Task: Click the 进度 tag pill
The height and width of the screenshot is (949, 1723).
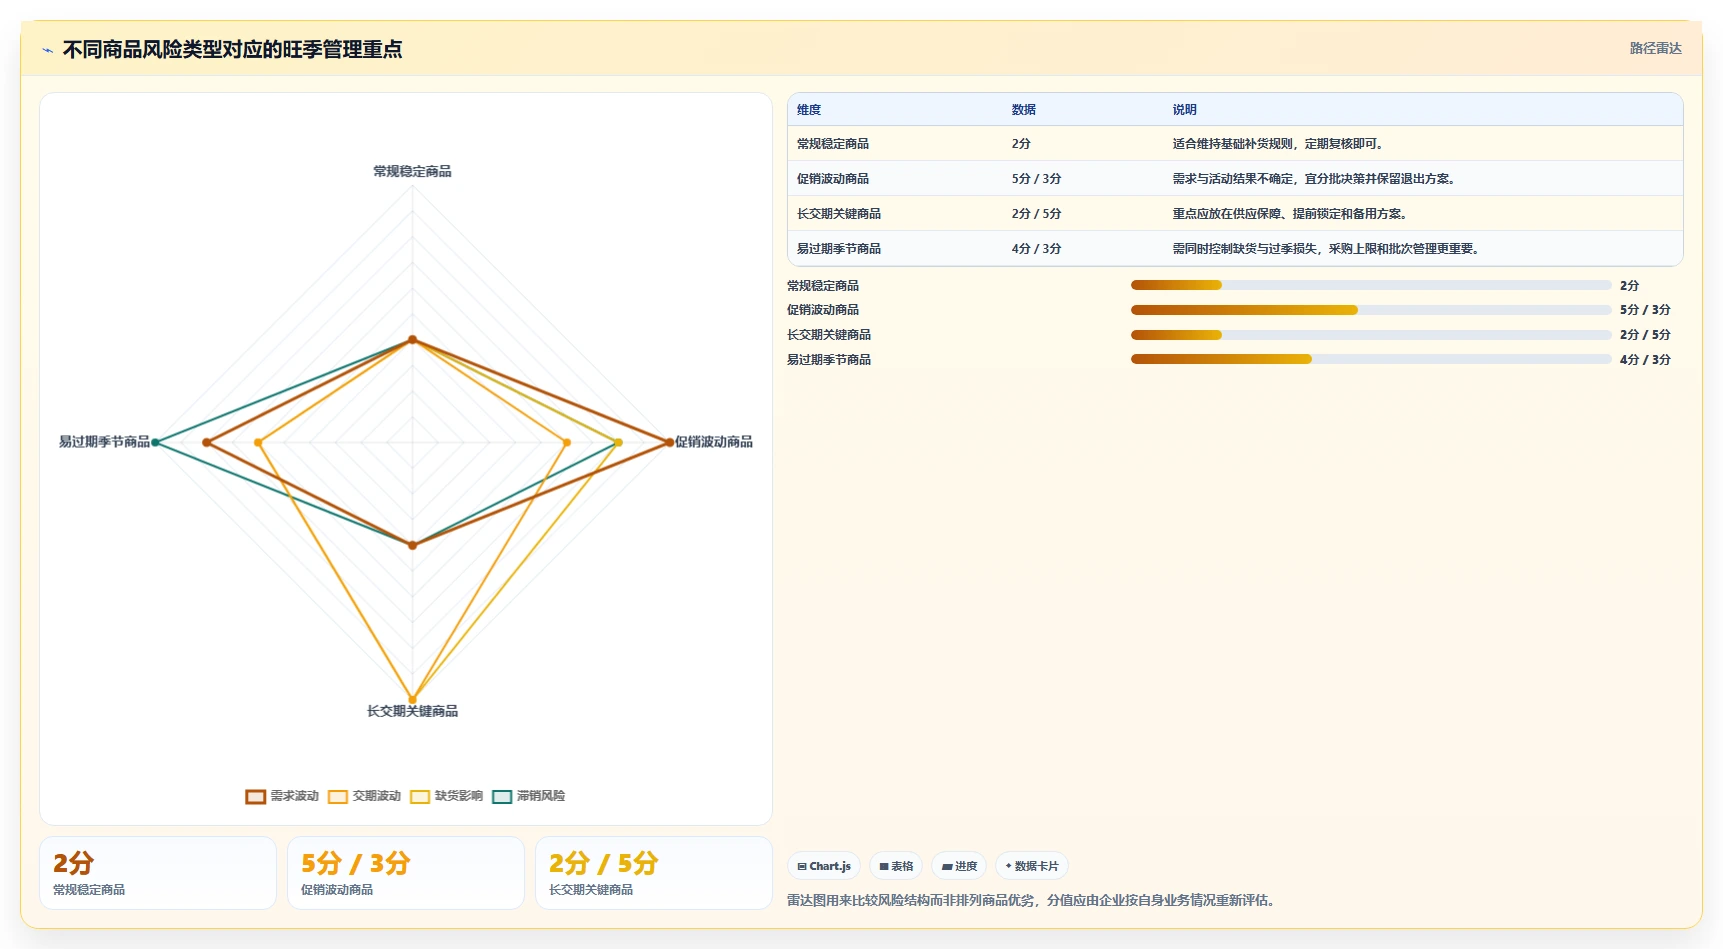Action: pos(959,866)
